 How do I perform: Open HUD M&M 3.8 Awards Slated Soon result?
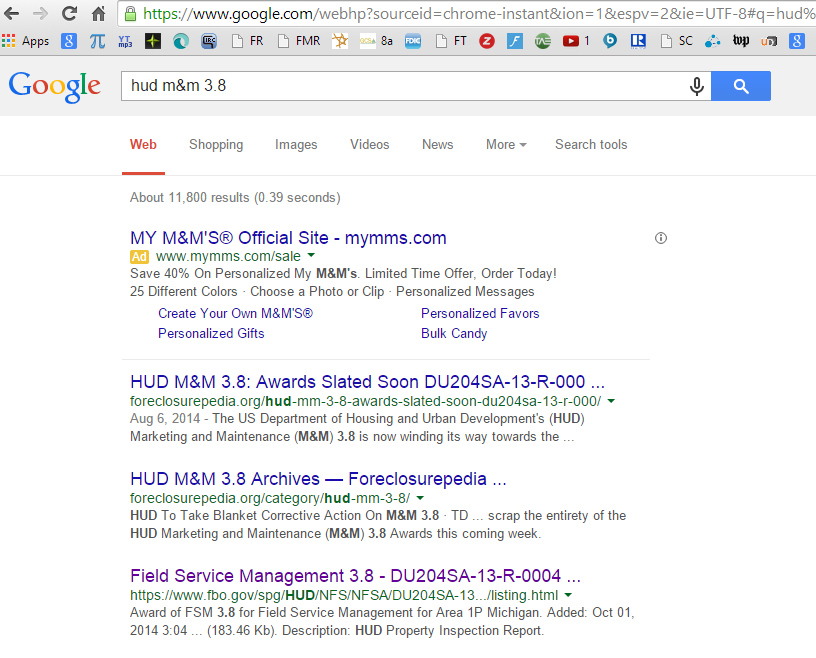(x=367, y=382)
